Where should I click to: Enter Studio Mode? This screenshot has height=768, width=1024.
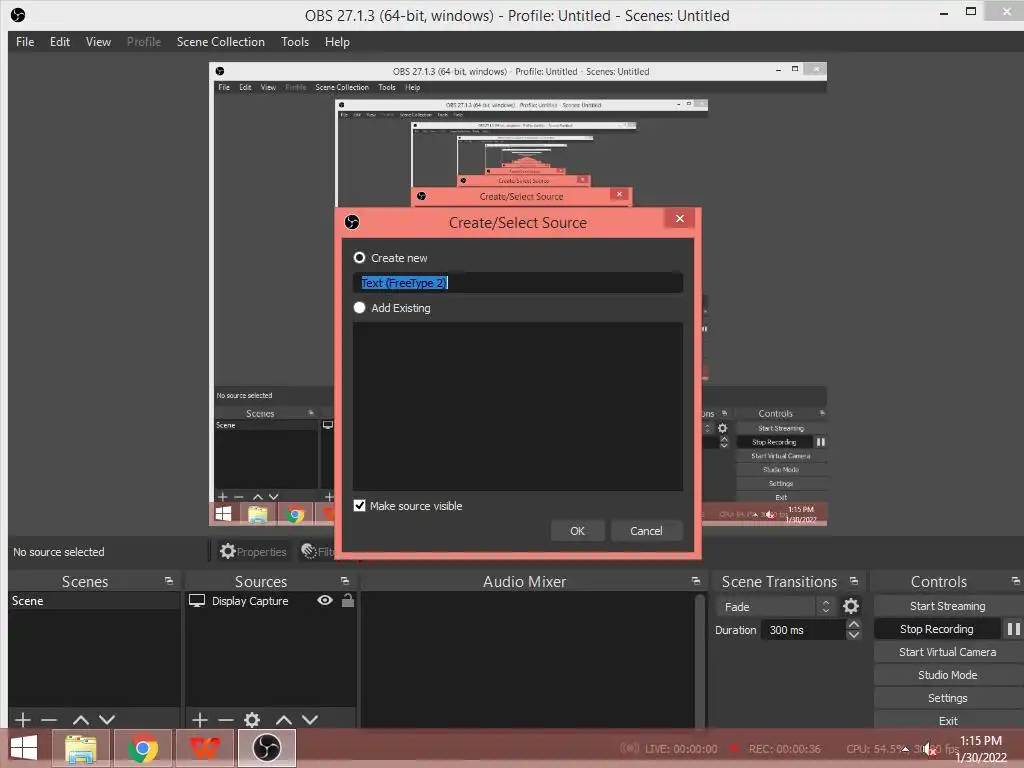(947, 675)
